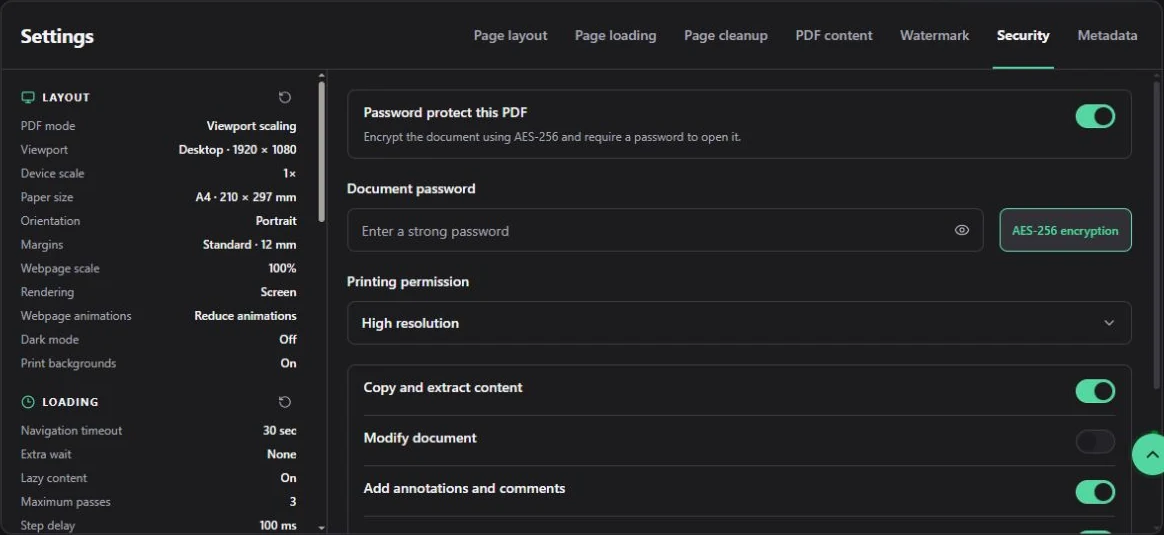Click the LAYOUT section header
The image size is (1164, 535).
pos(66,97)
